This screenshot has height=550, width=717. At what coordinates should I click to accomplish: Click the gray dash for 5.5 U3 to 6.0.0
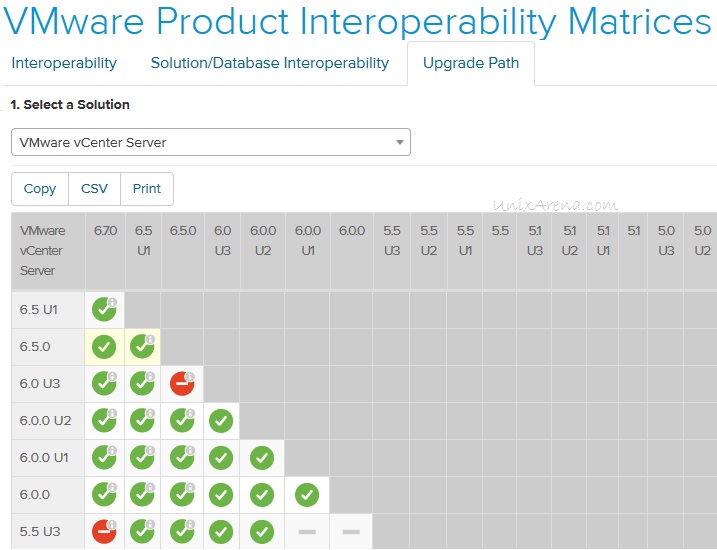[x=351, y=532]
